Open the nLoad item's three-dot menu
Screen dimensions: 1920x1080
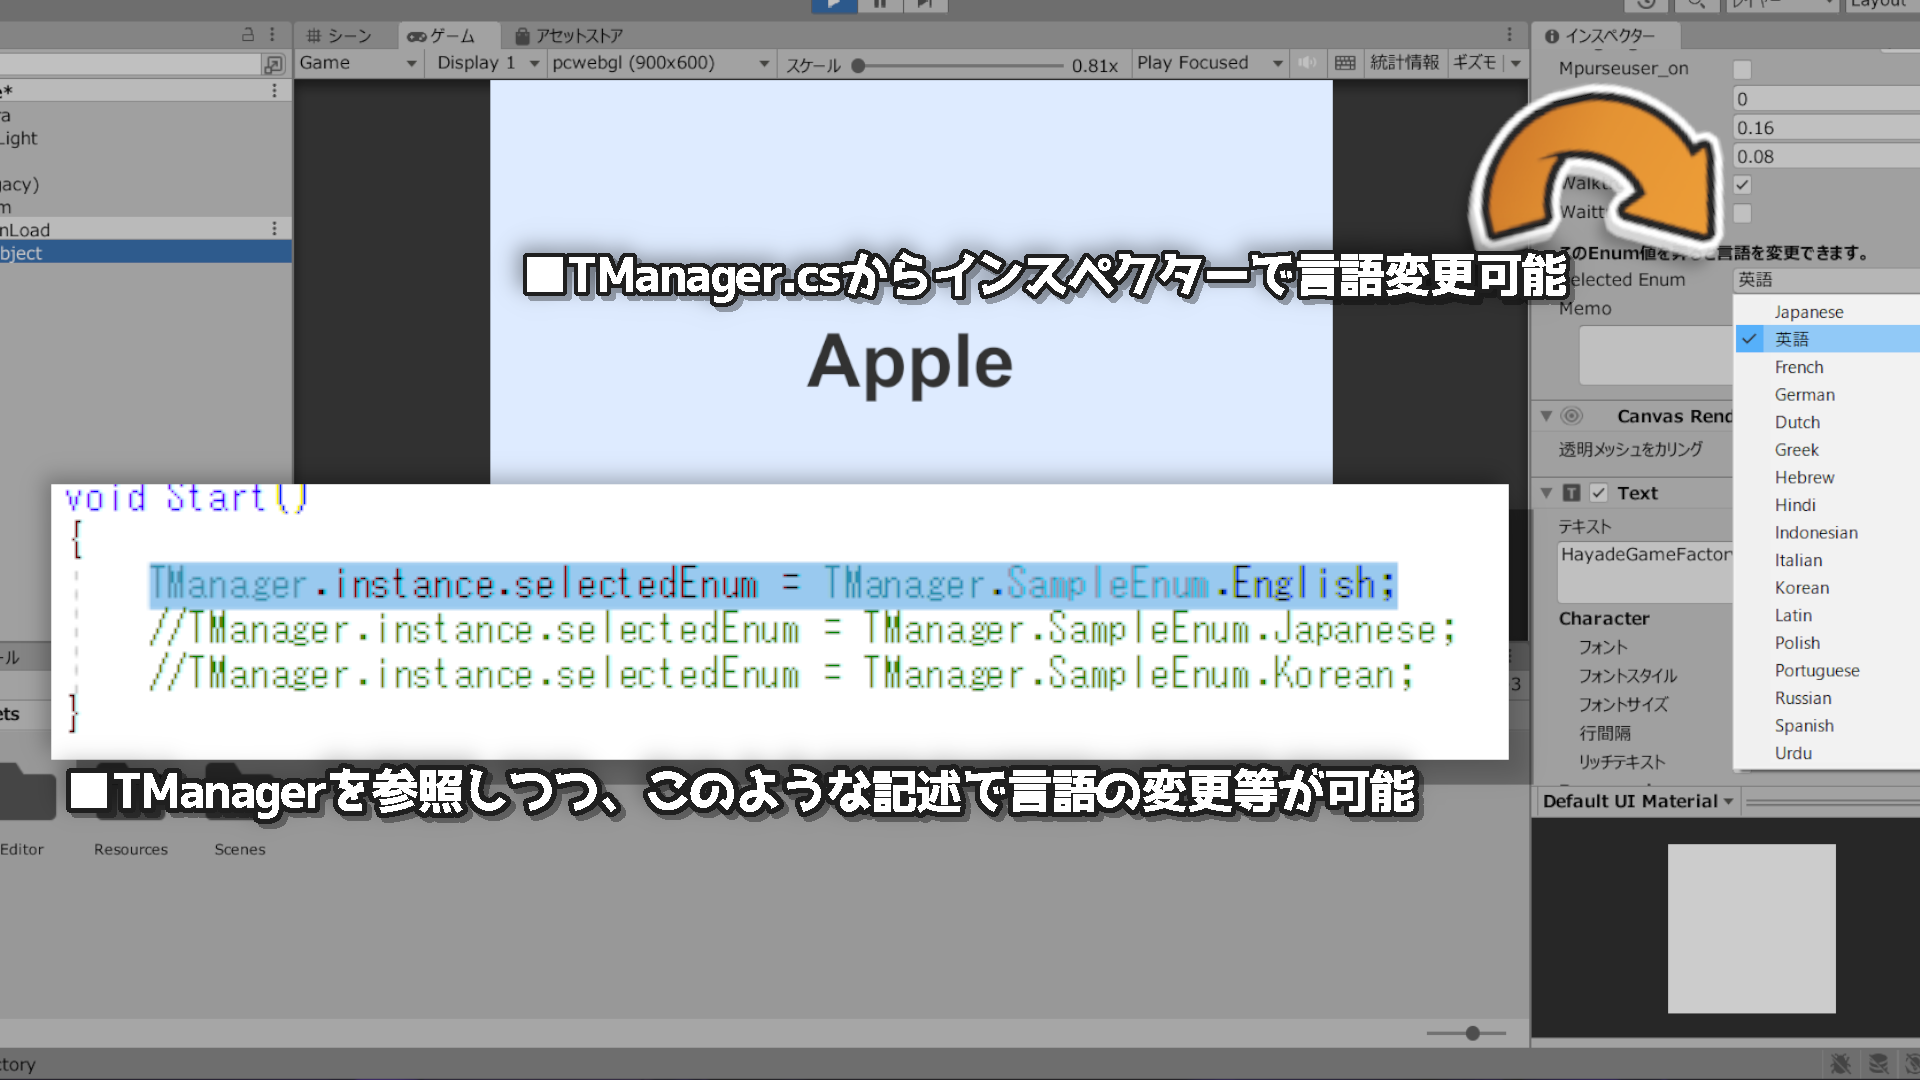coord(274,229)
